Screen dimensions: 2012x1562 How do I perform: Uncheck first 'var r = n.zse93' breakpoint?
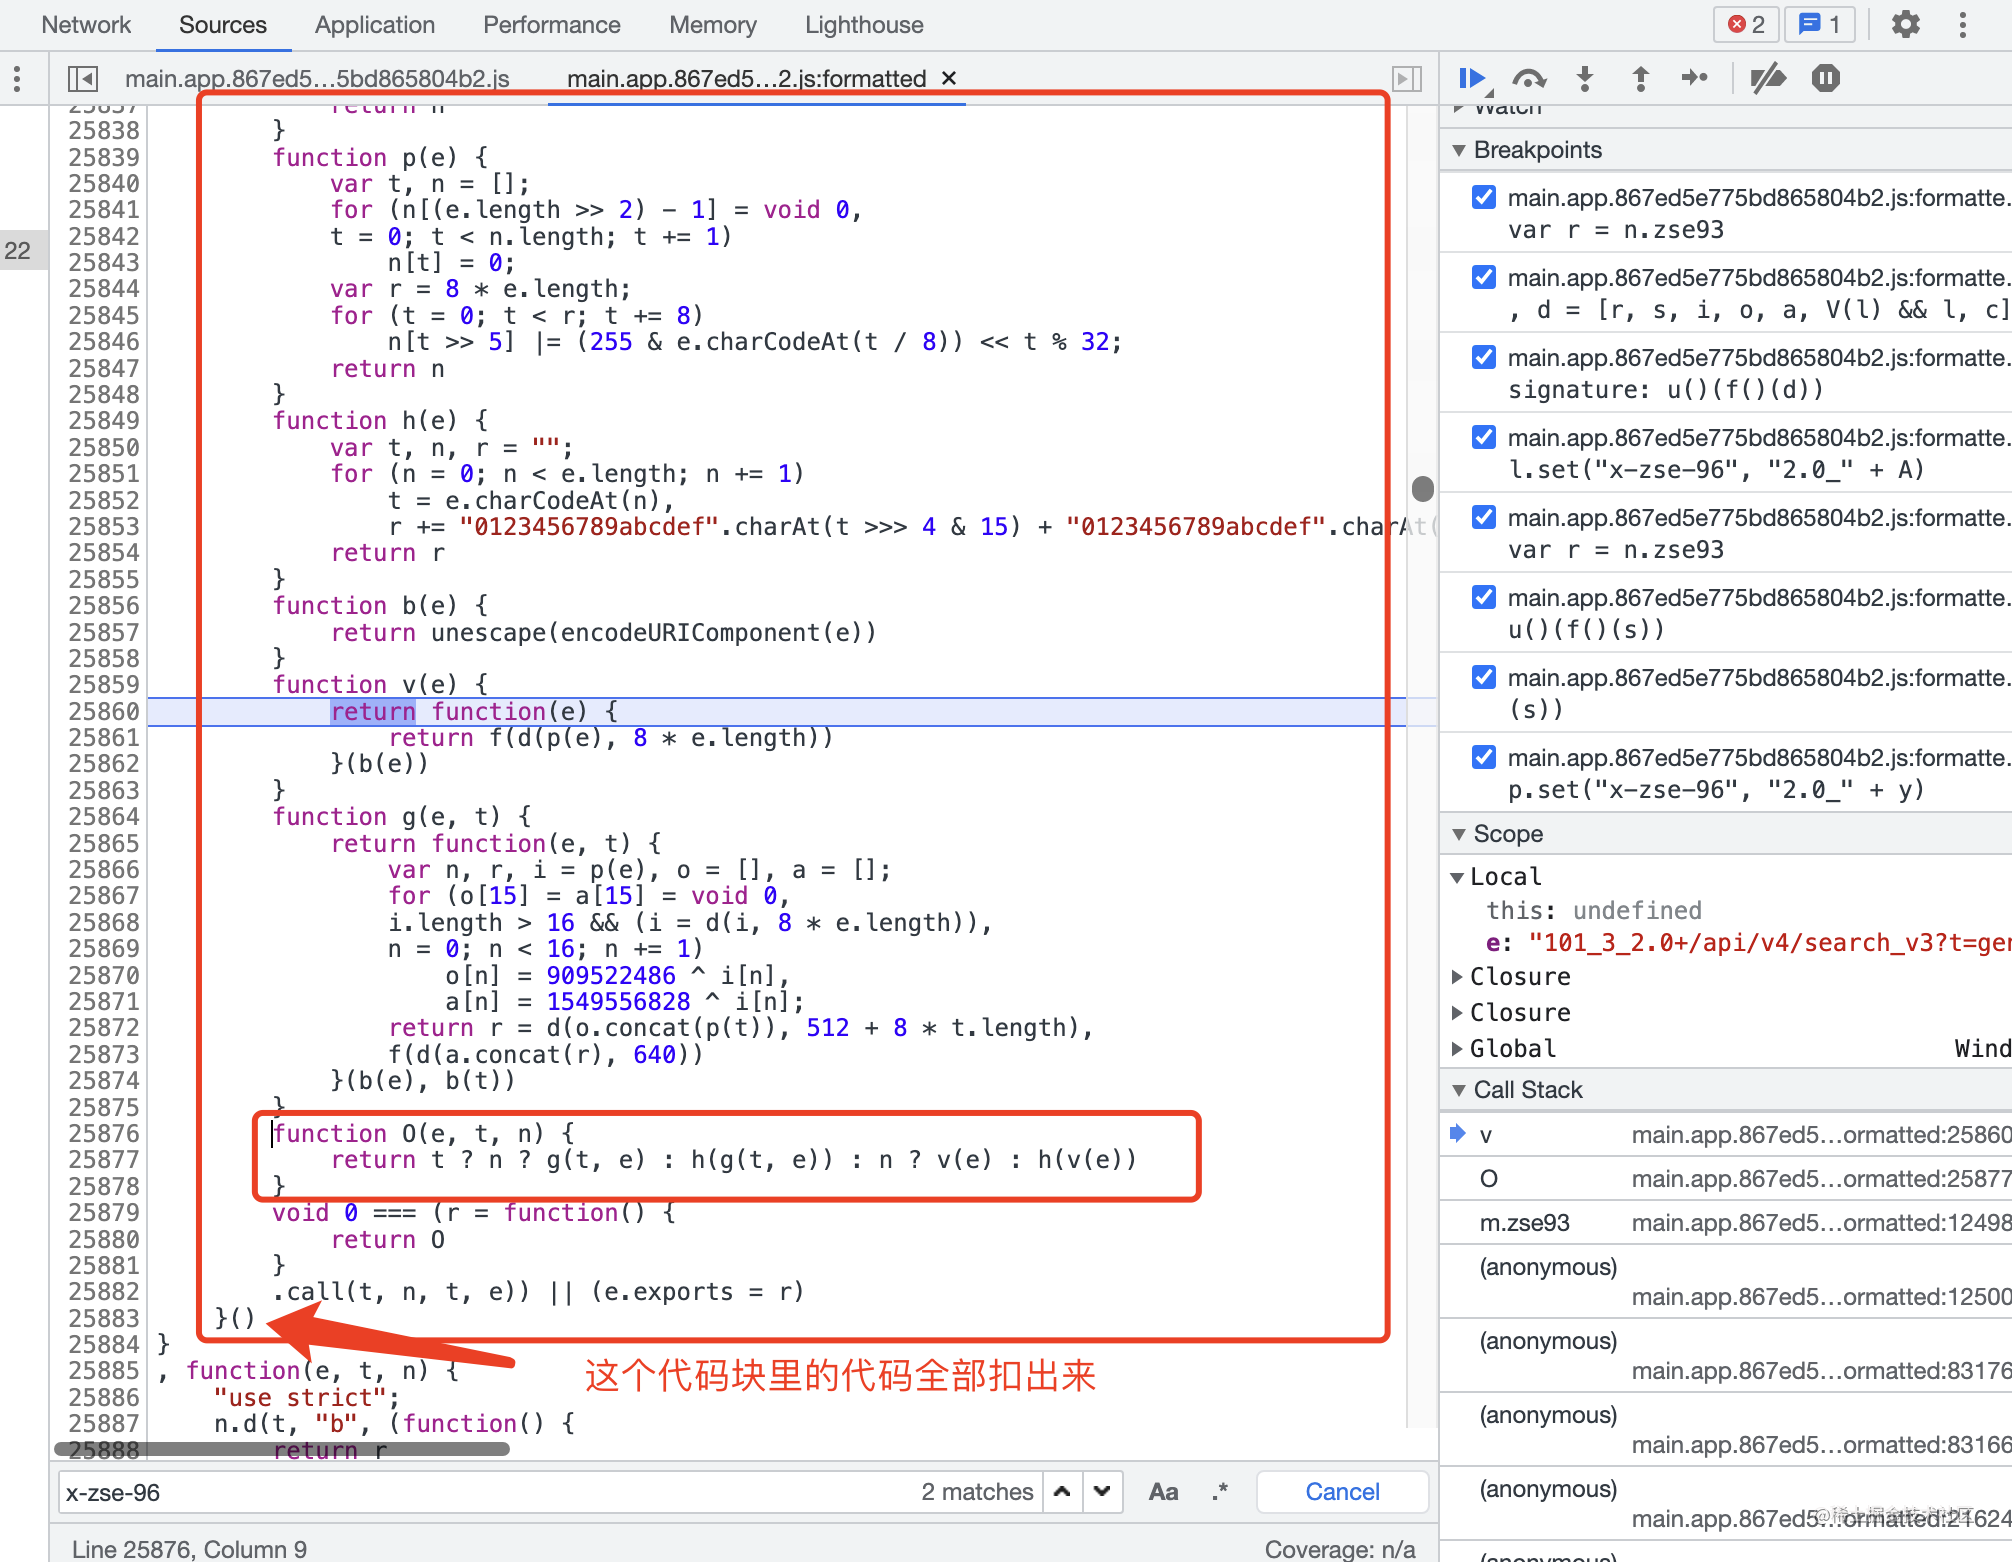1484,197
